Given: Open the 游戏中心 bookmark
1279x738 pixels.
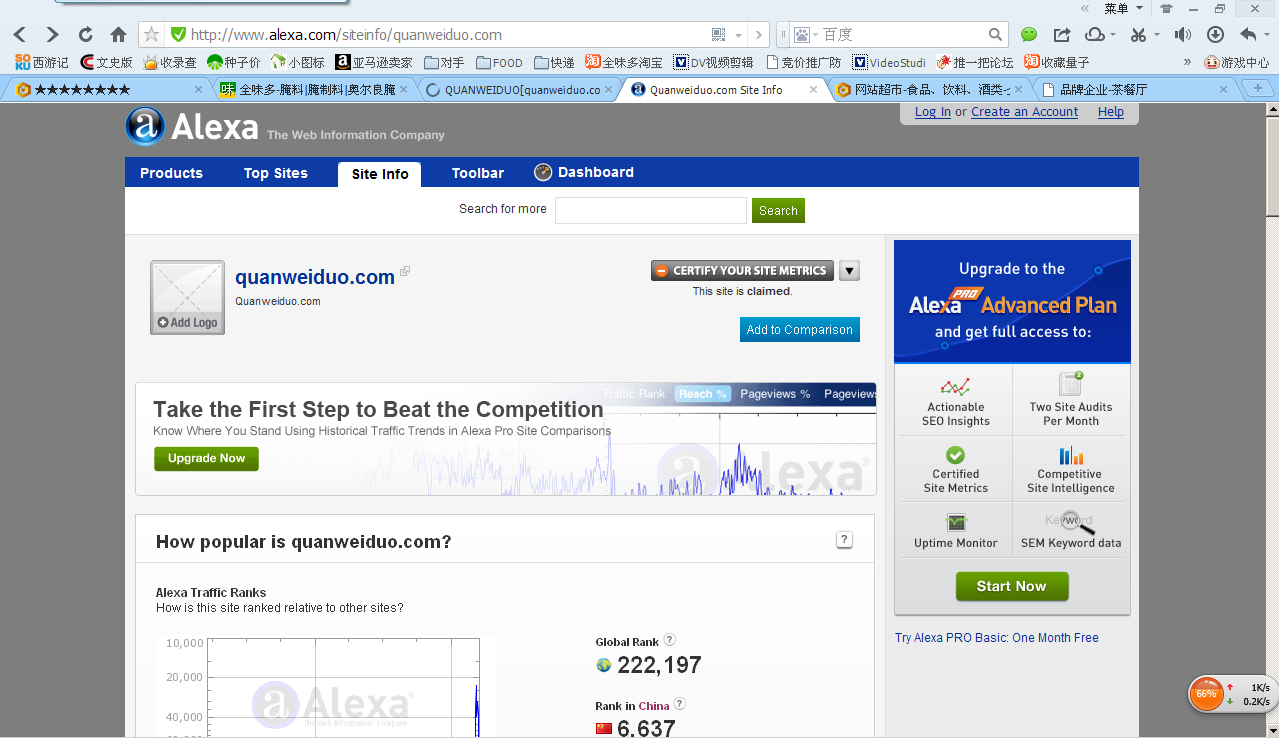Looking at the screenshot, I should (1237, 62).
